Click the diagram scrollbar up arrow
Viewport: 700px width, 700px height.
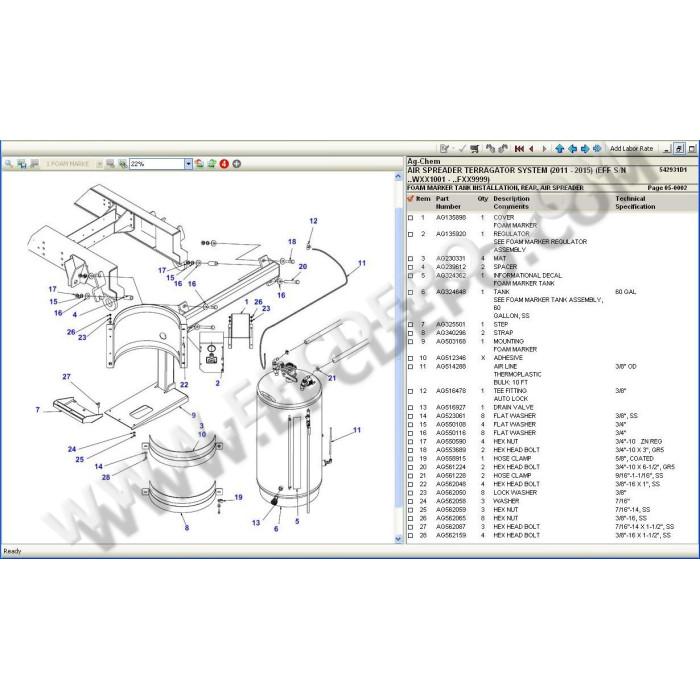(398, 176)
